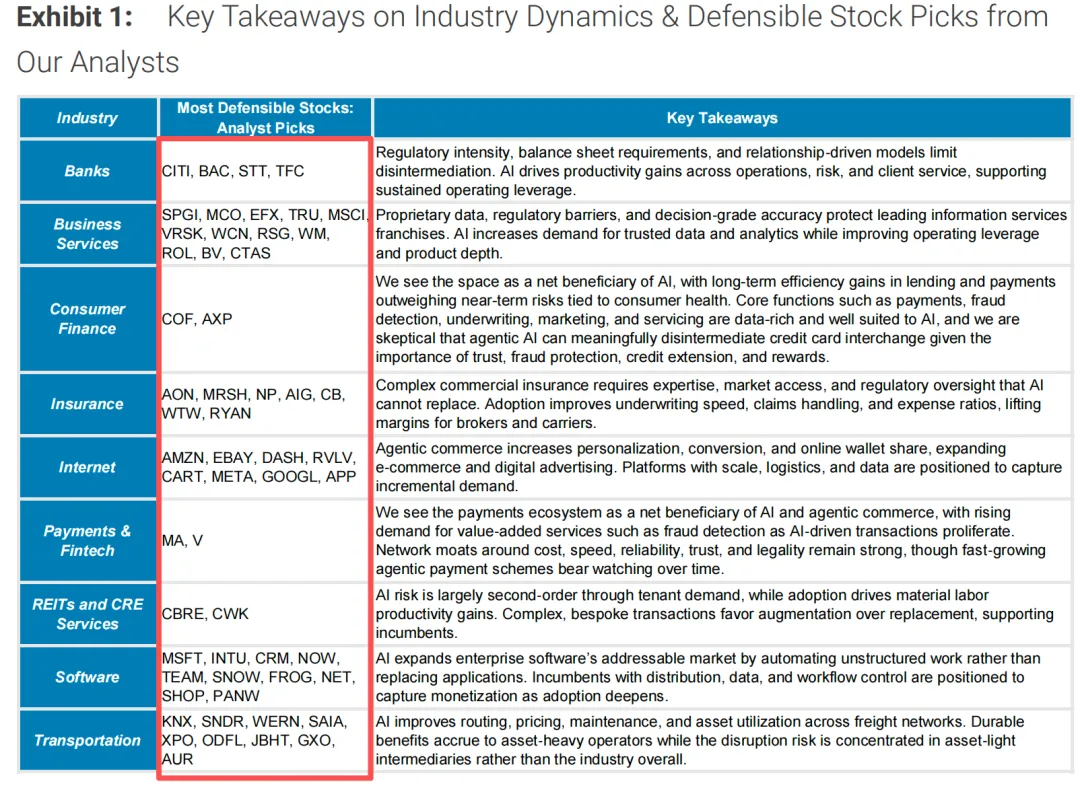Click the 'Exhibit 1:' title label
Image resolution: width=1080 pixels, height=790 pixels.
(x=74, y=17)
